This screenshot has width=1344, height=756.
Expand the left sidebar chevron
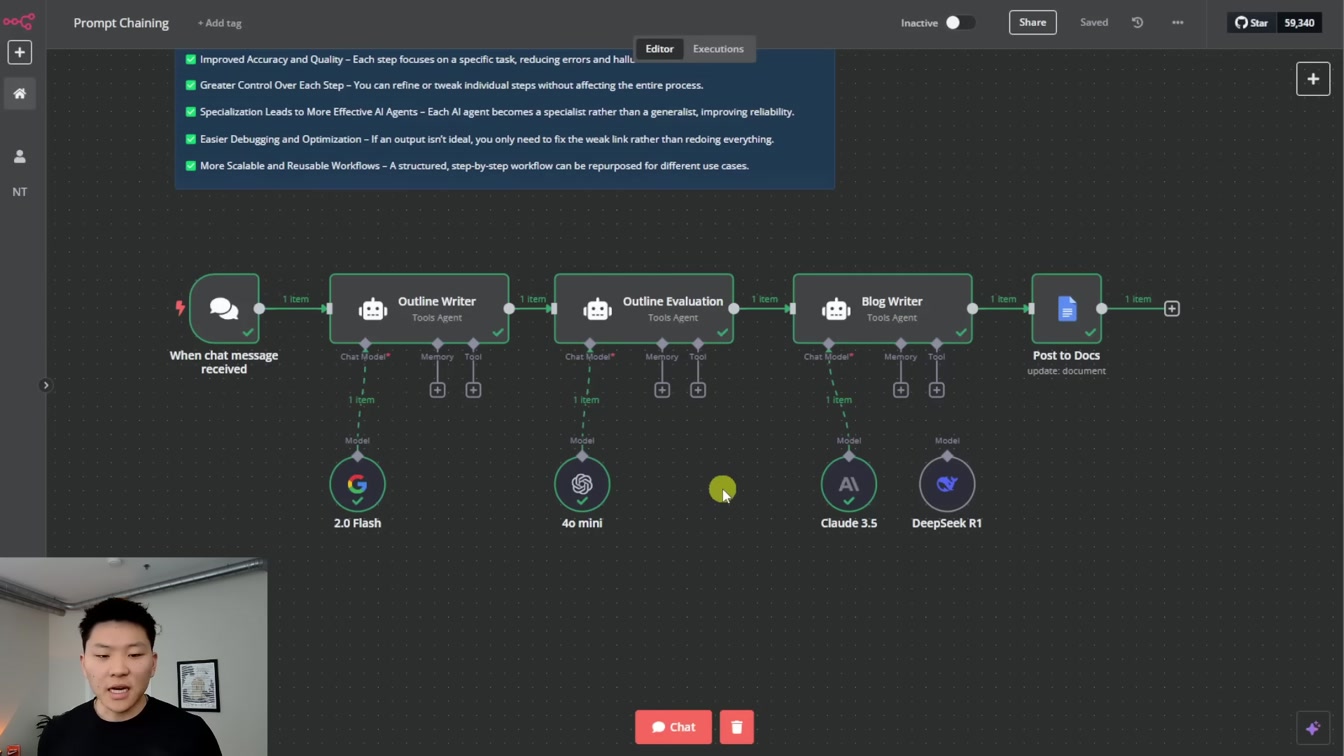coord(45,385)
